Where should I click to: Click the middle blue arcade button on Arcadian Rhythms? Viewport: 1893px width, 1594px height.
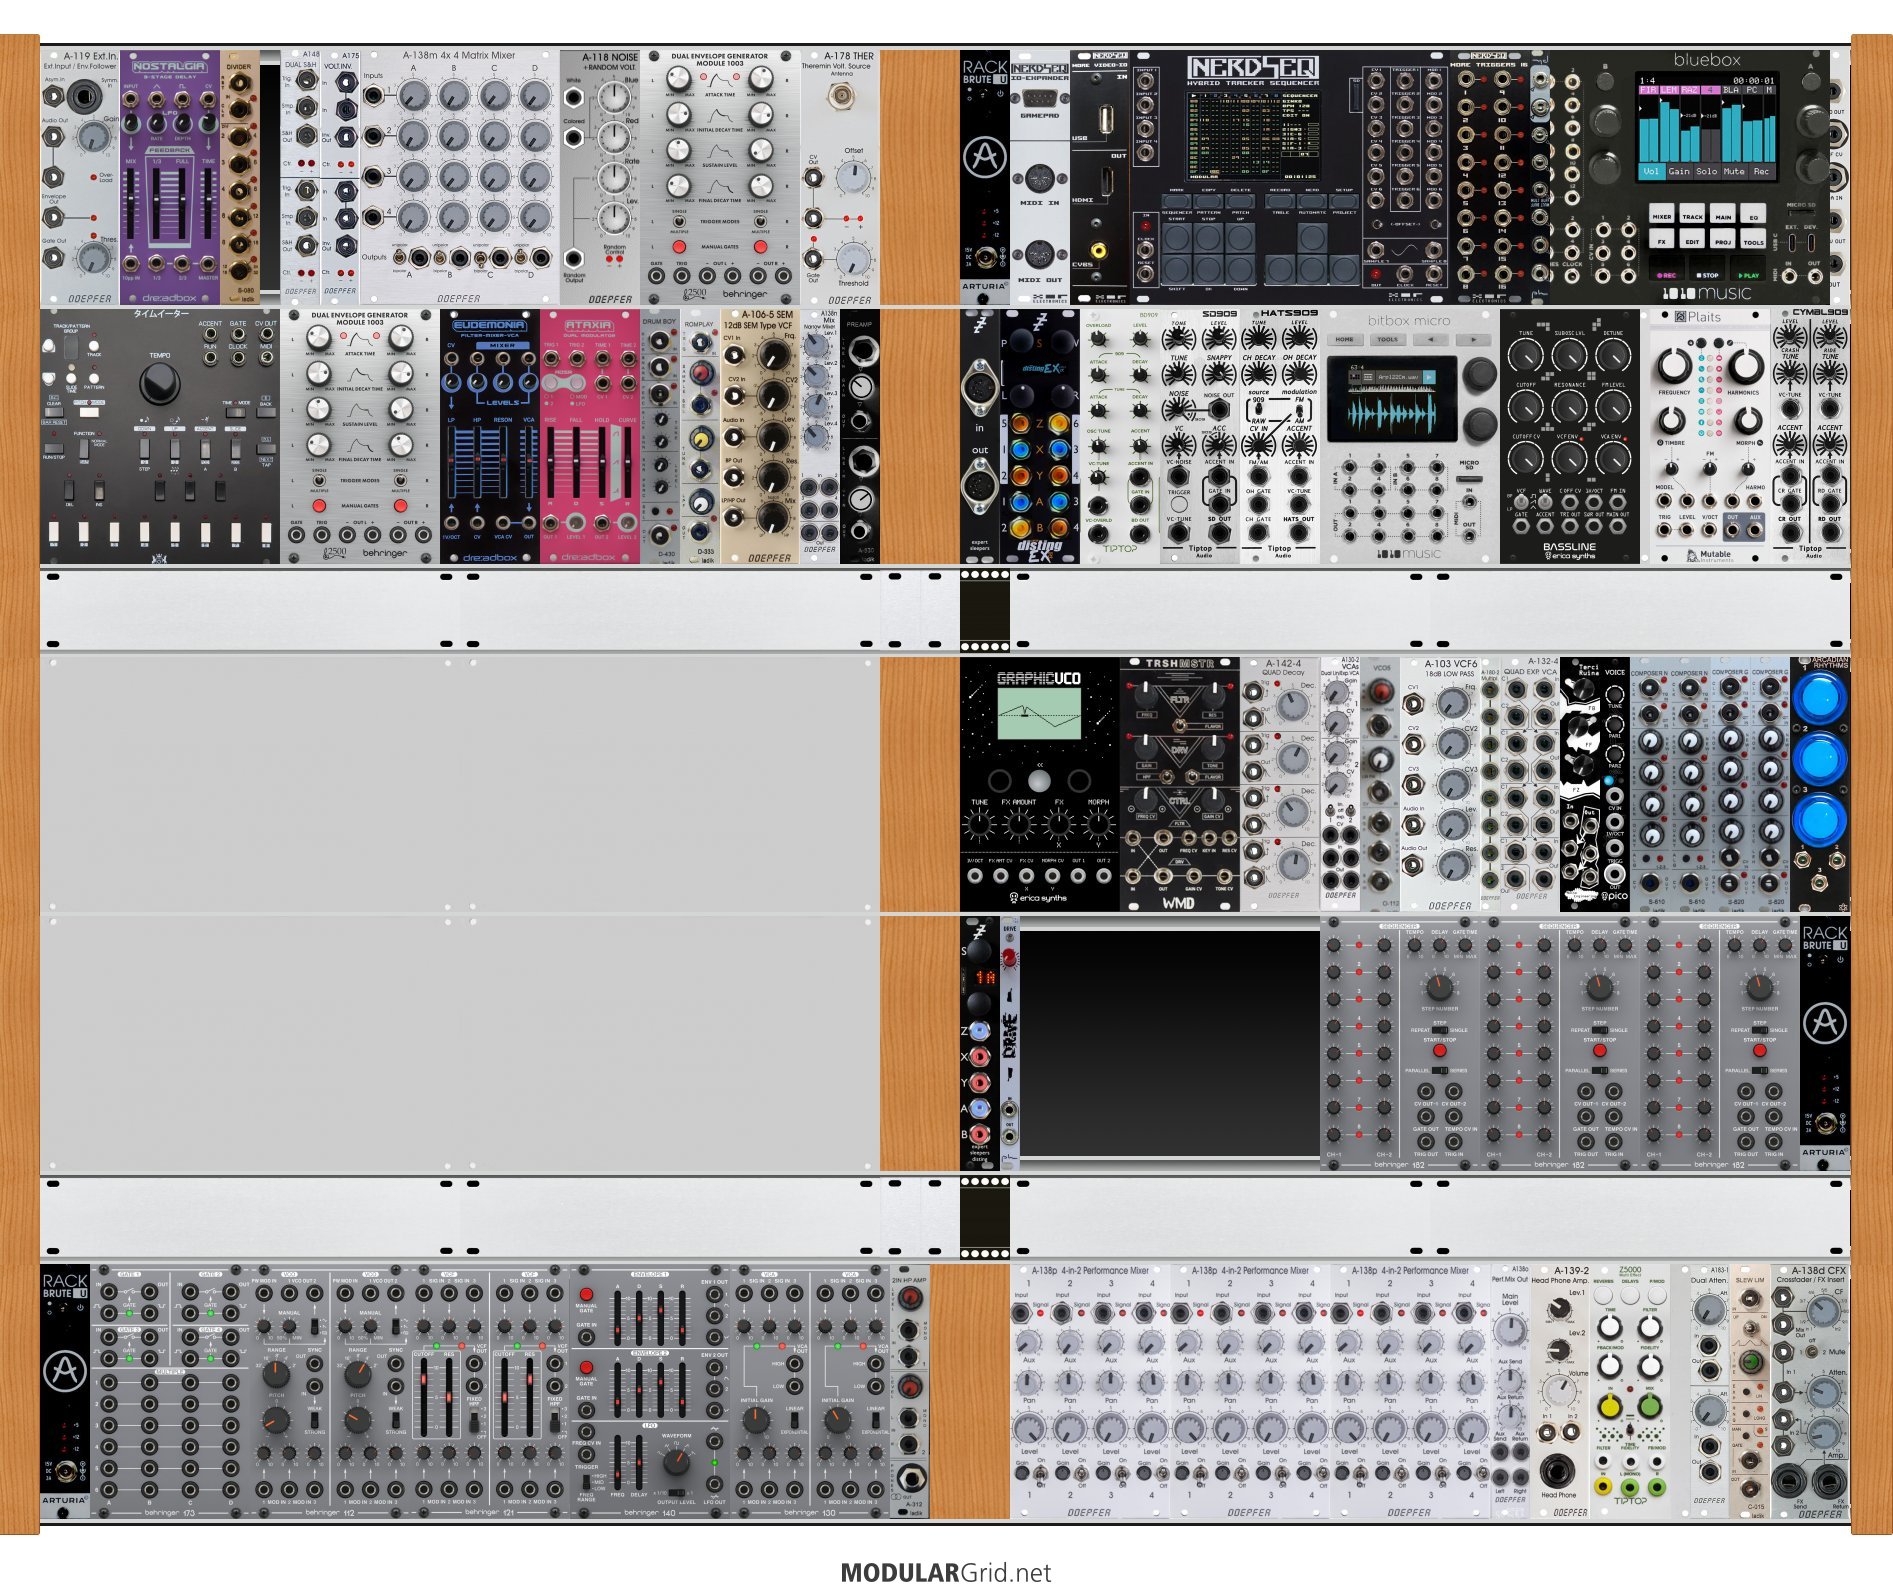click(1819, 758)
